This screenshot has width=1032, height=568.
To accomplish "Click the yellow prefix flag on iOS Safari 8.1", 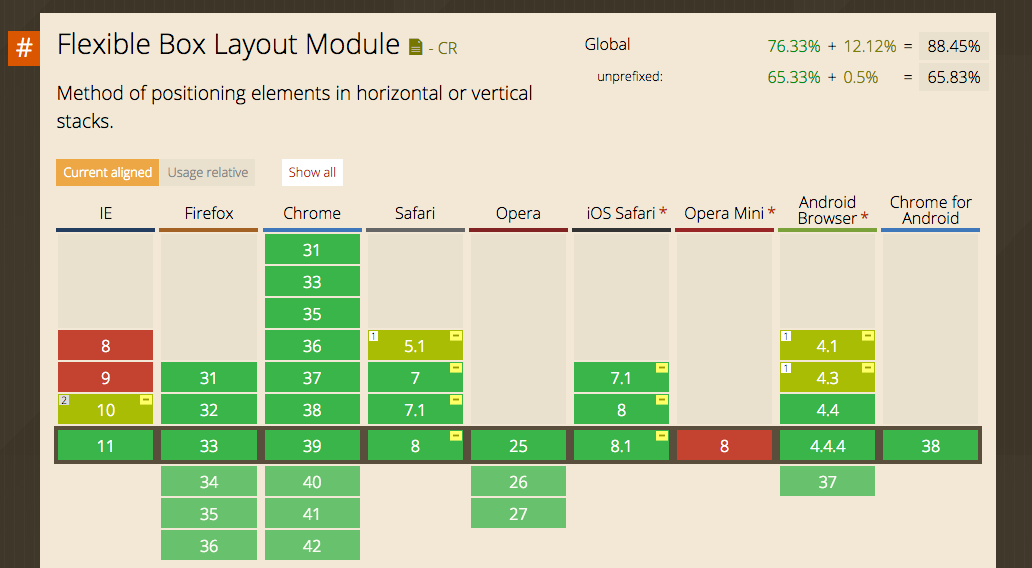I will click(662, 436).
